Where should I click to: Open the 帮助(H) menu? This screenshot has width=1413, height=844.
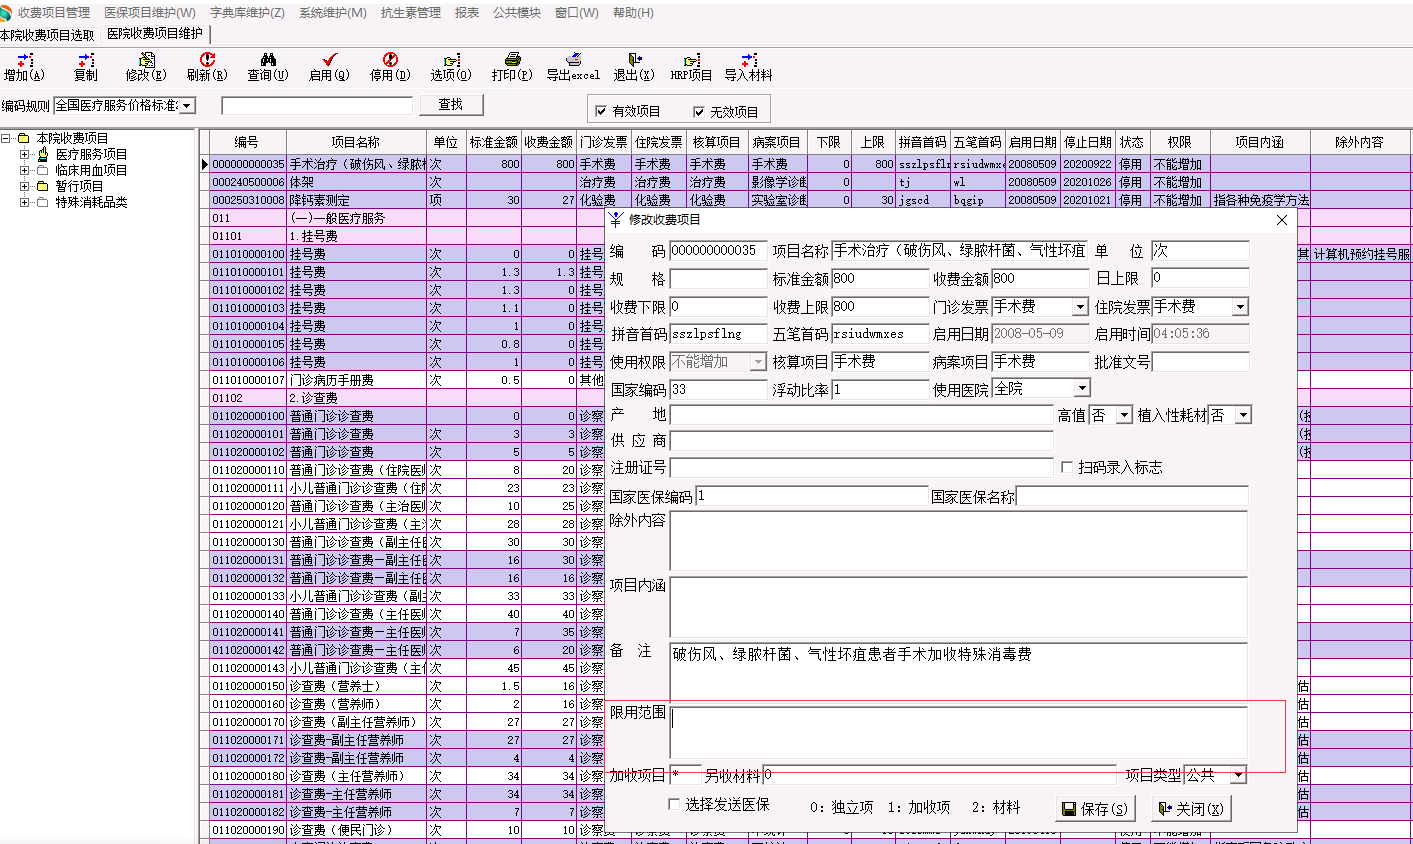point(633,13)
